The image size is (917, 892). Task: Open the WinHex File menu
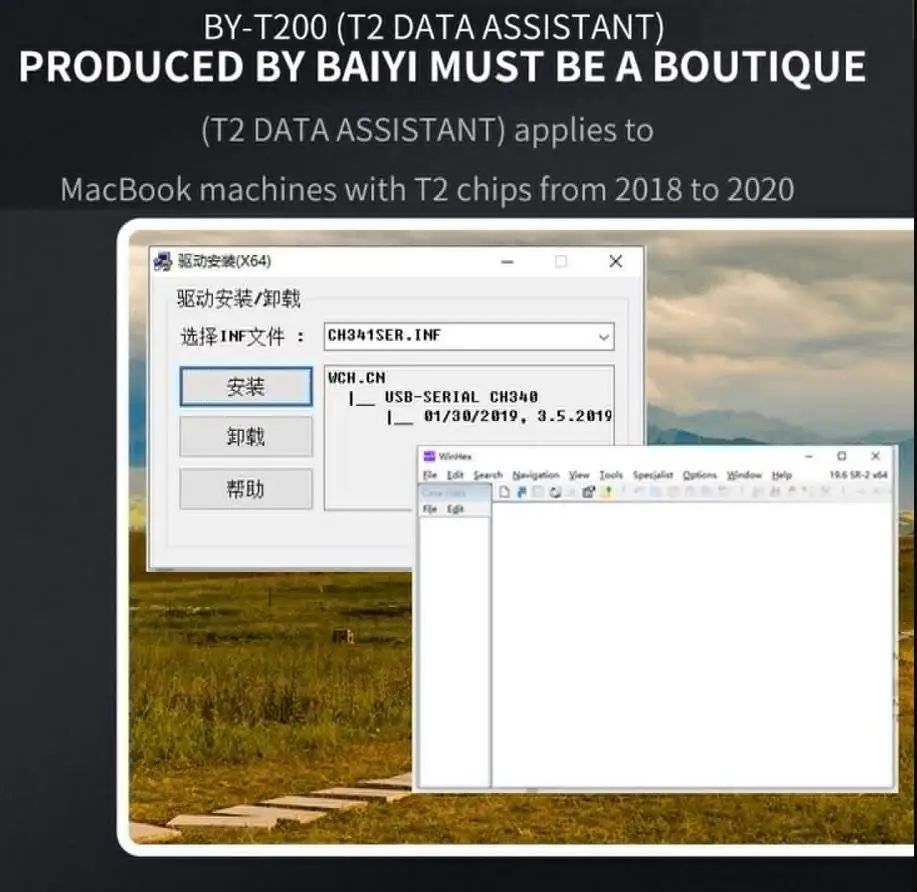coord(430,475)
